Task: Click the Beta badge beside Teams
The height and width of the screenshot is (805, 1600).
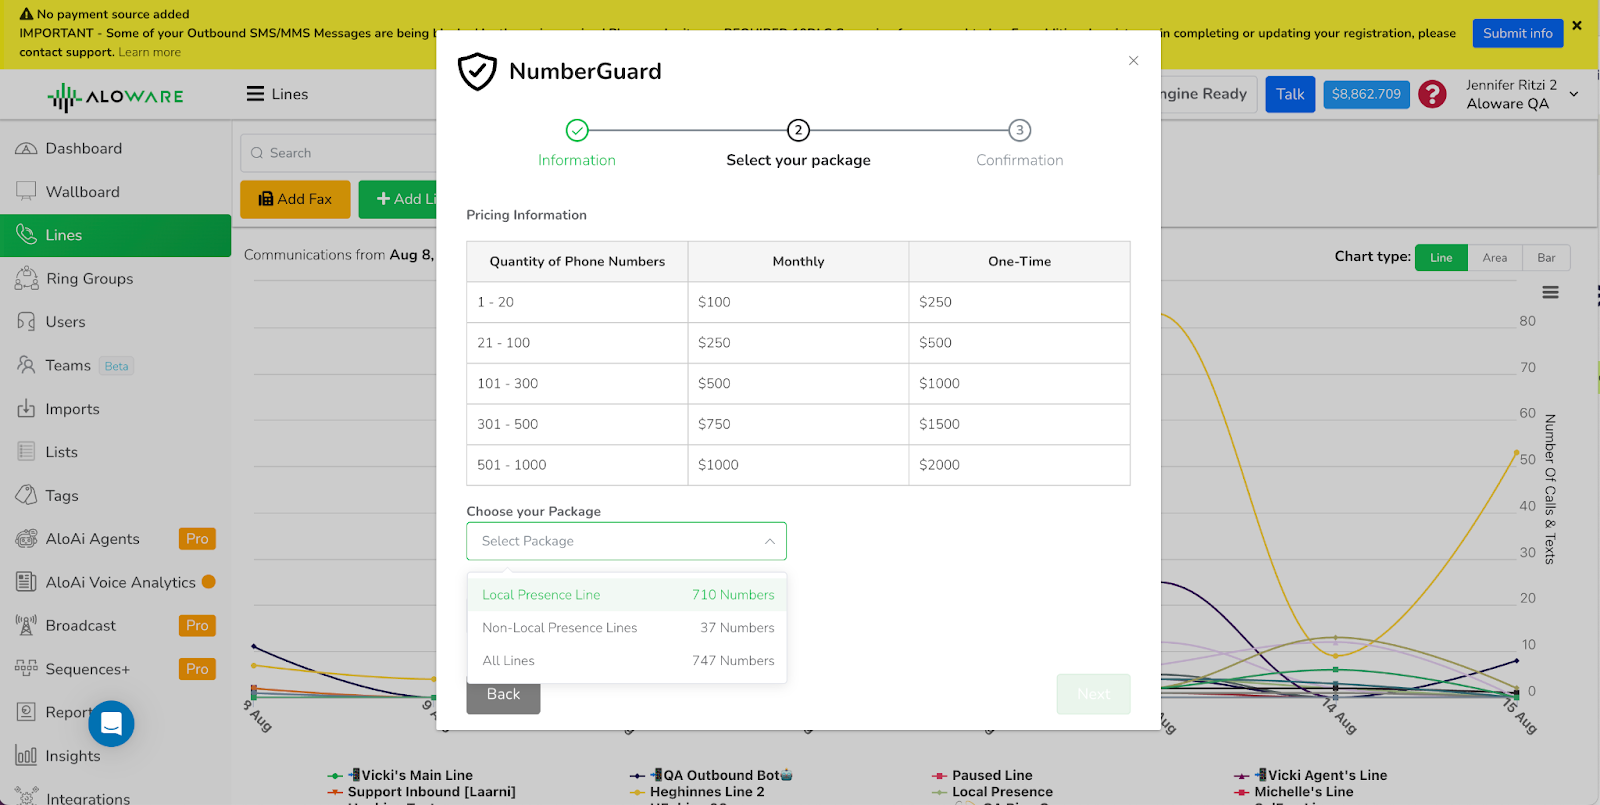Action: point(117,366)
